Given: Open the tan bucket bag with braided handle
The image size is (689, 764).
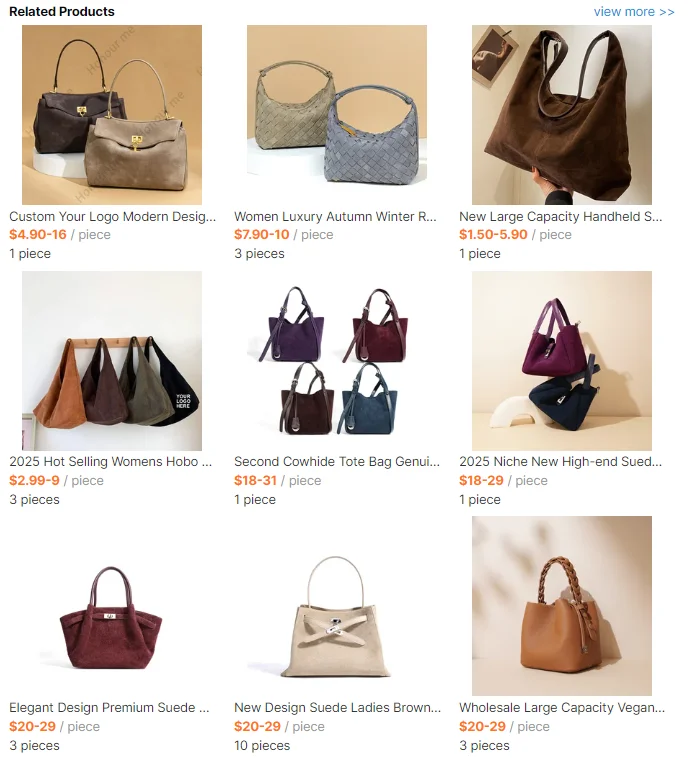Looking at the screenshot, I should tap(561, 606).
